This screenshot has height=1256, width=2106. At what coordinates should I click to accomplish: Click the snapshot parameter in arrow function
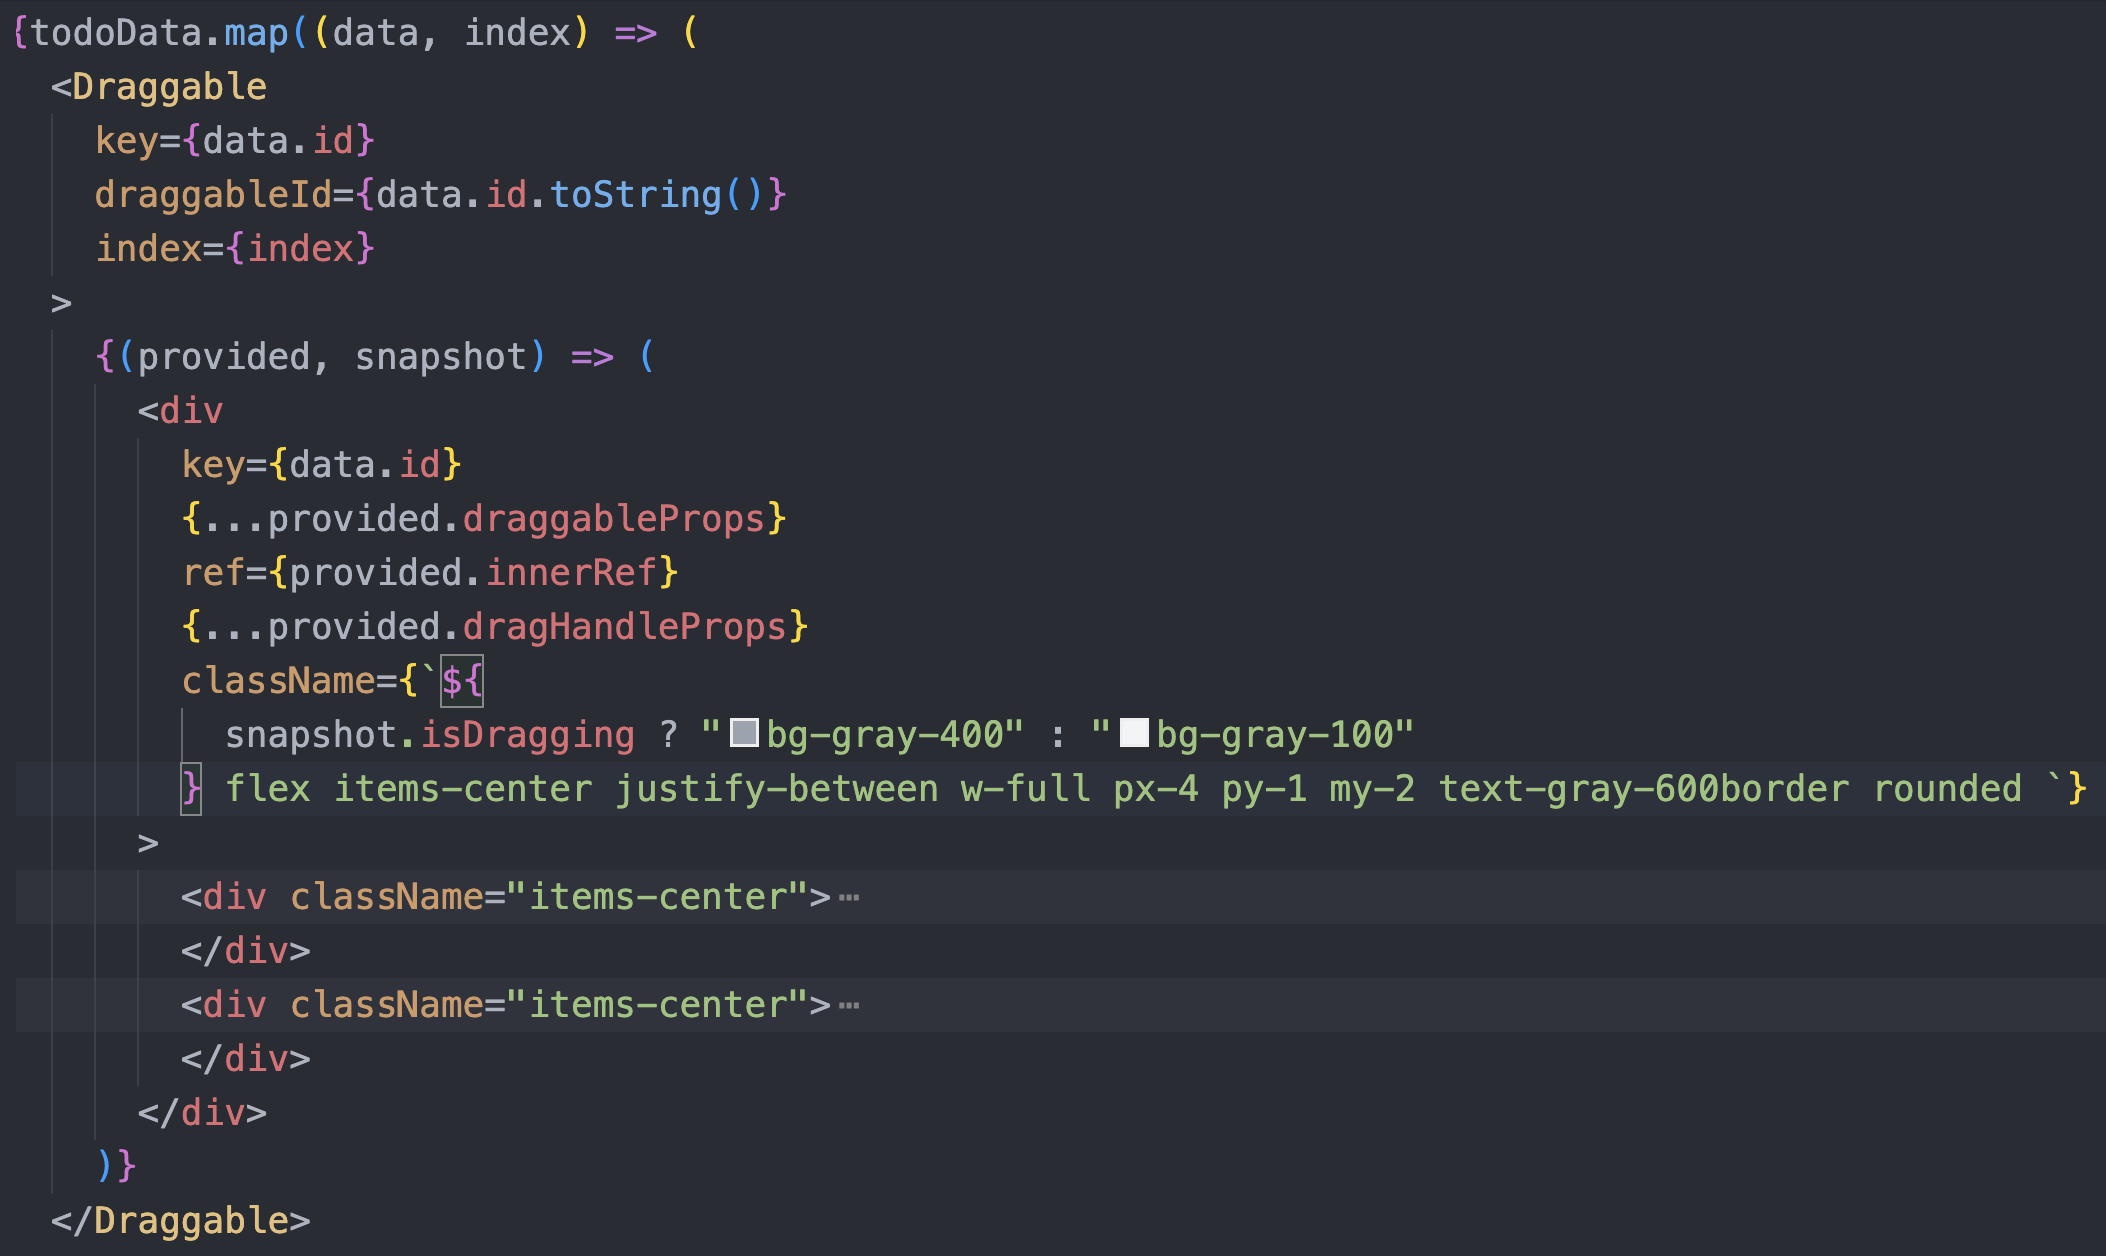click(x=440, y=357)
